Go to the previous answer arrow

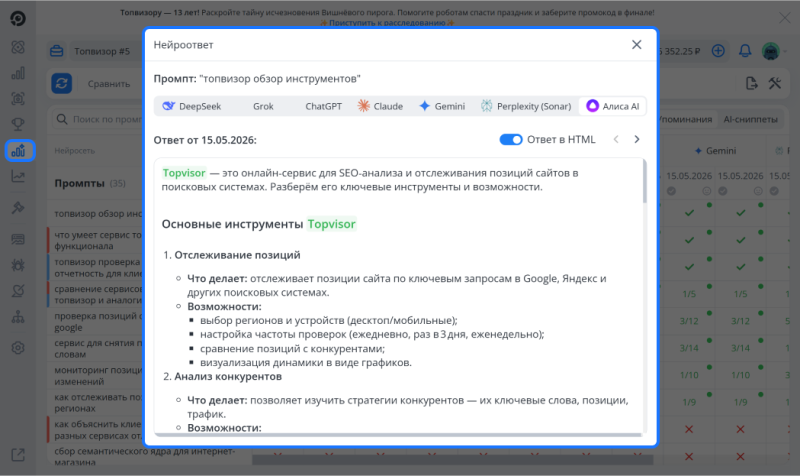pos(616,139)
